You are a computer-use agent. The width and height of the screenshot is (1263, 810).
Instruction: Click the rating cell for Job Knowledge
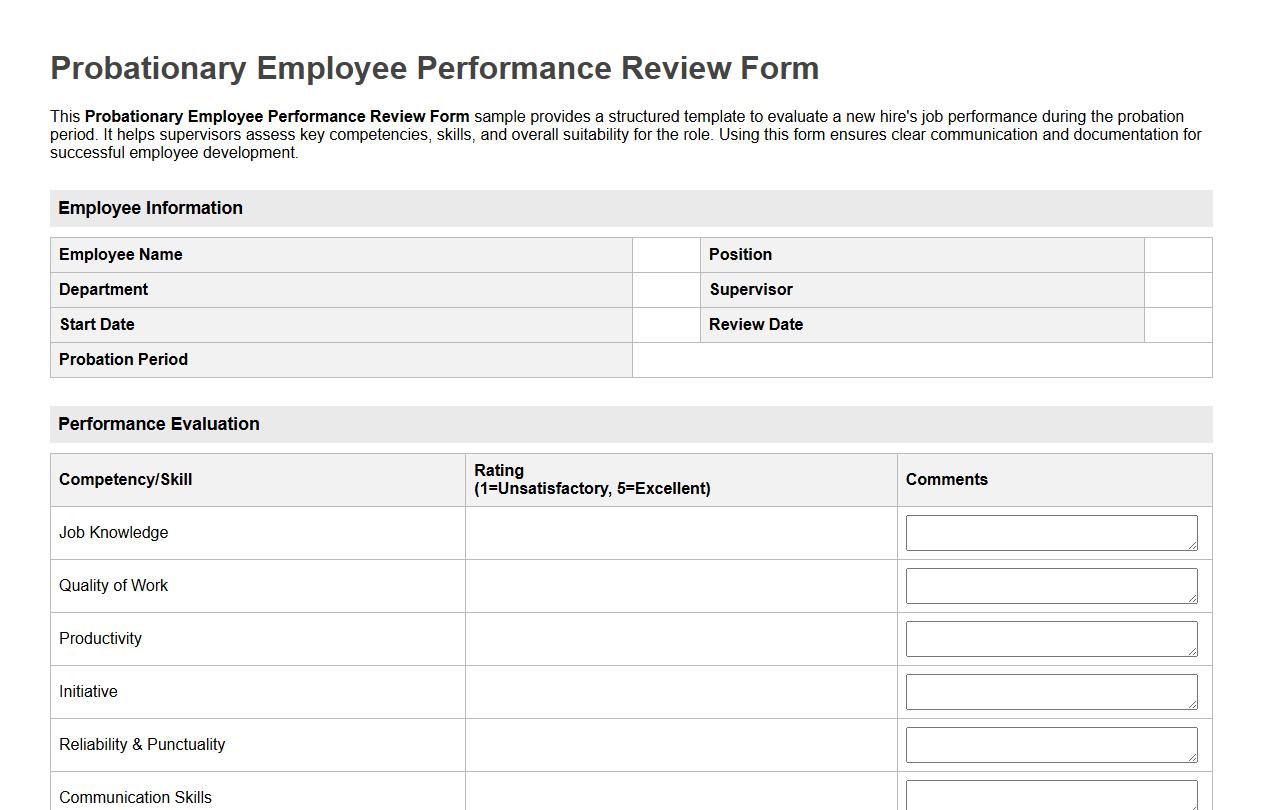point(680,532)
